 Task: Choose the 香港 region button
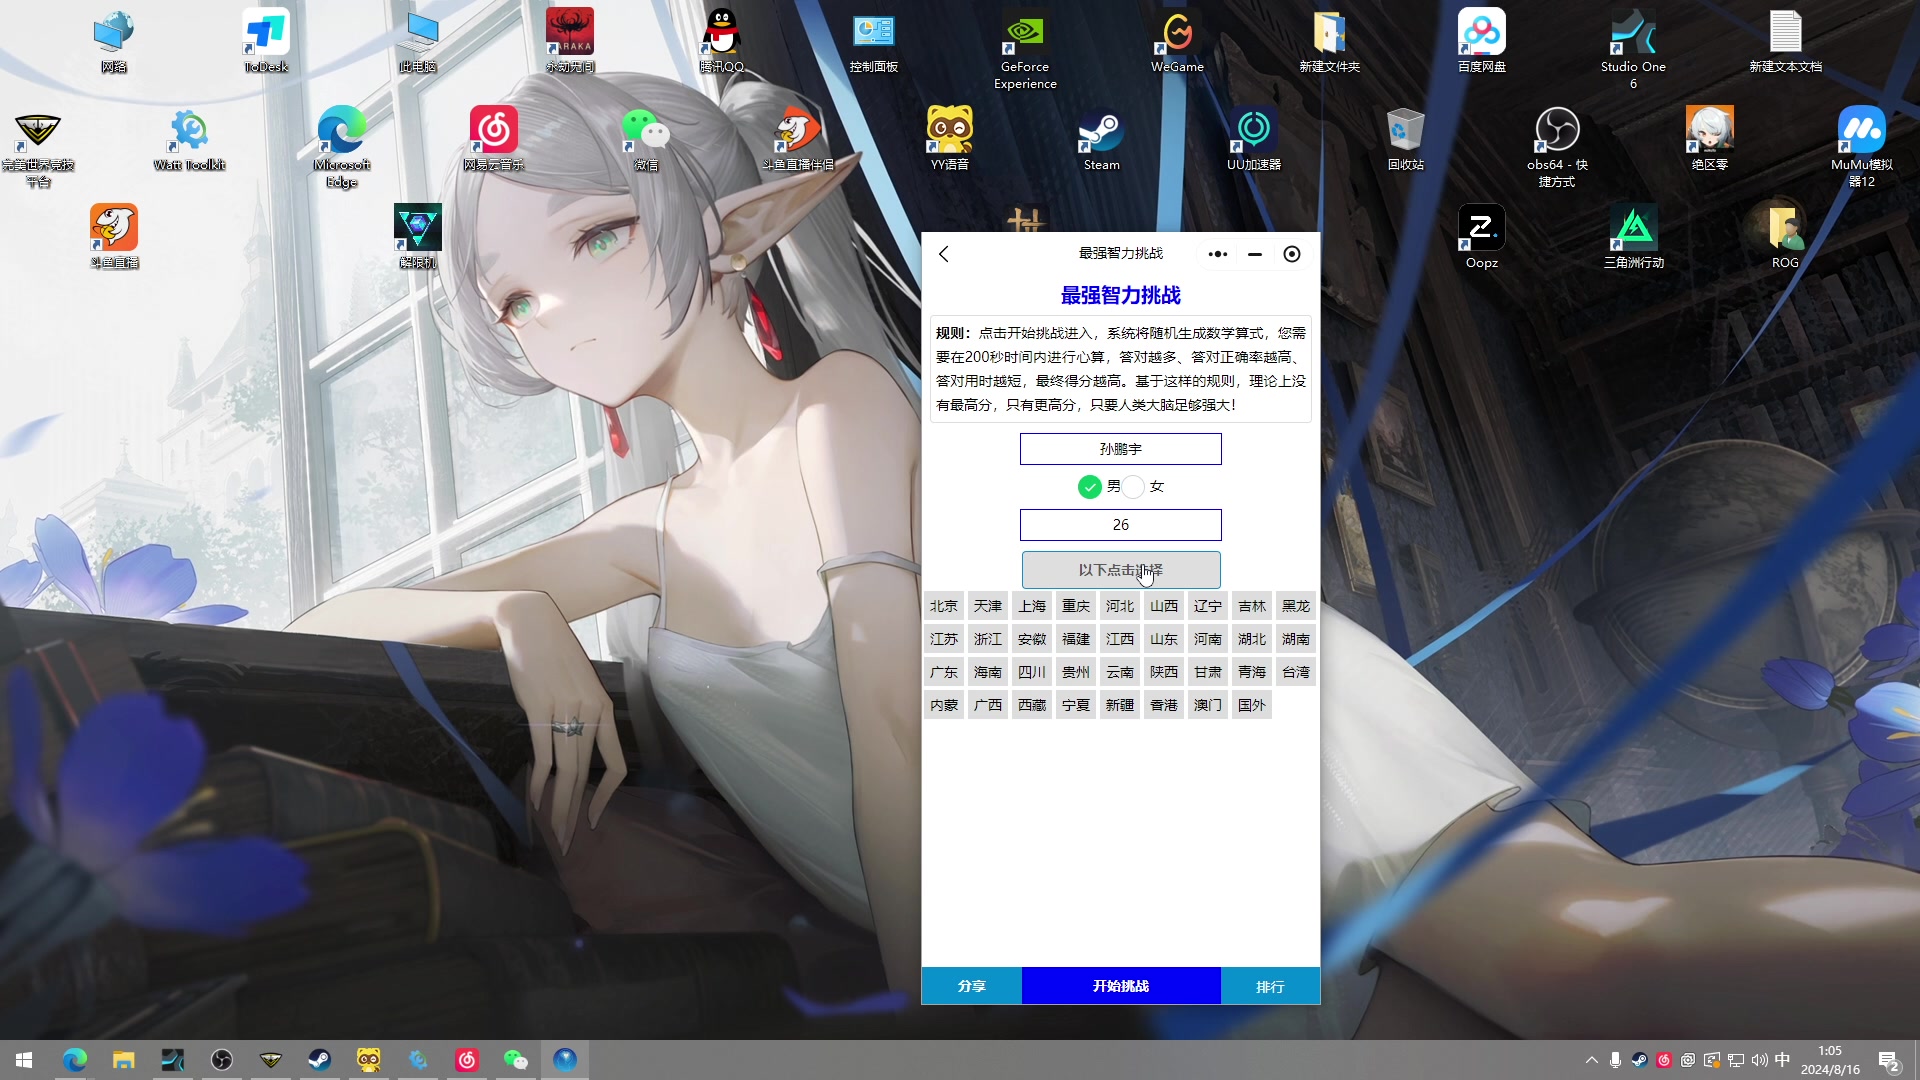pos(1164,705)
